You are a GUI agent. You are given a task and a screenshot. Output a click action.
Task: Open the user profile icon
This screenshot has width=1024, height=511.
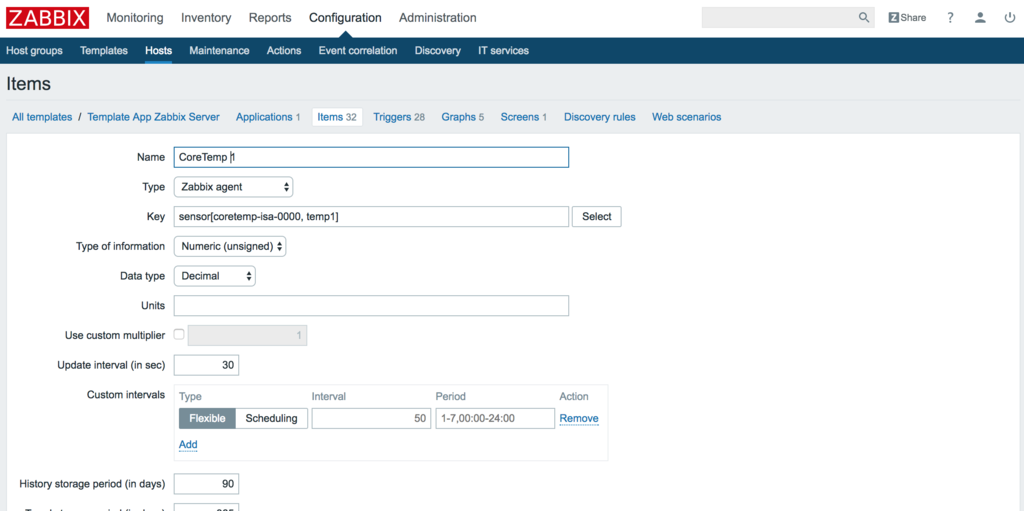click(980, 18)
